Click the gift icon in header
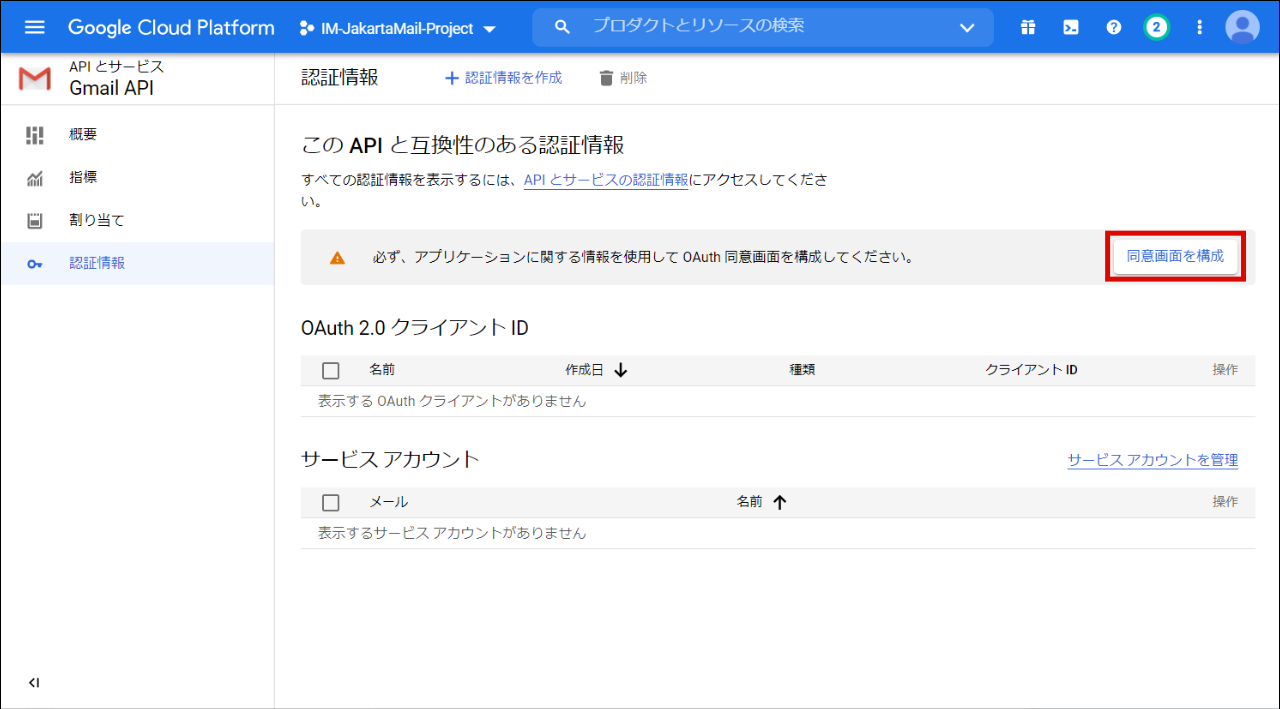The width and height of the screenshot is (1280, 709). pos(1028,28)
